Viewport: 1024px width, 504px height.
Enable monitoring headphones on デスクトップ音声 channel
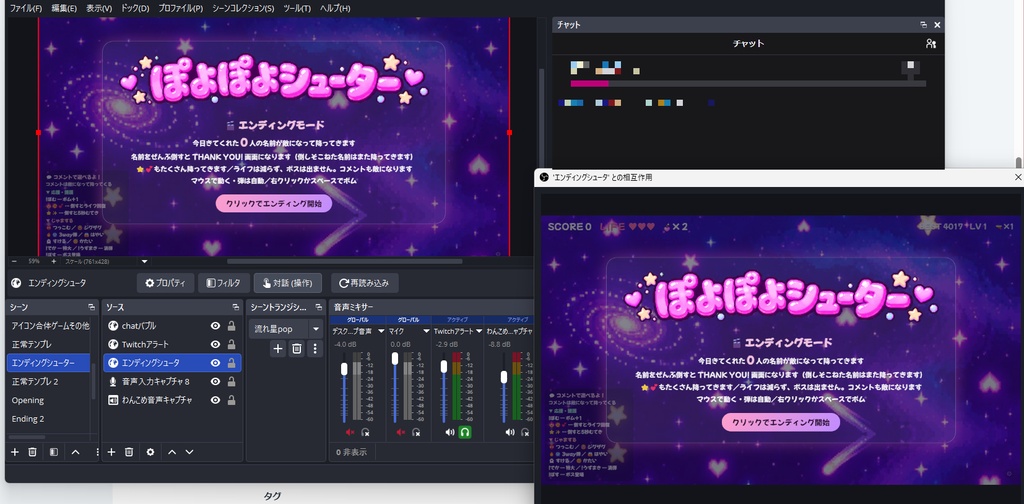pyautogui.click(x=365, y=432)
